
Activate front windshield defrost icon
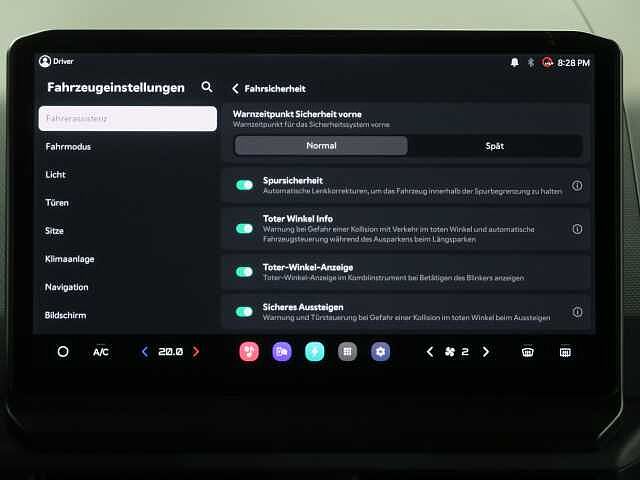tap(528, 352)
